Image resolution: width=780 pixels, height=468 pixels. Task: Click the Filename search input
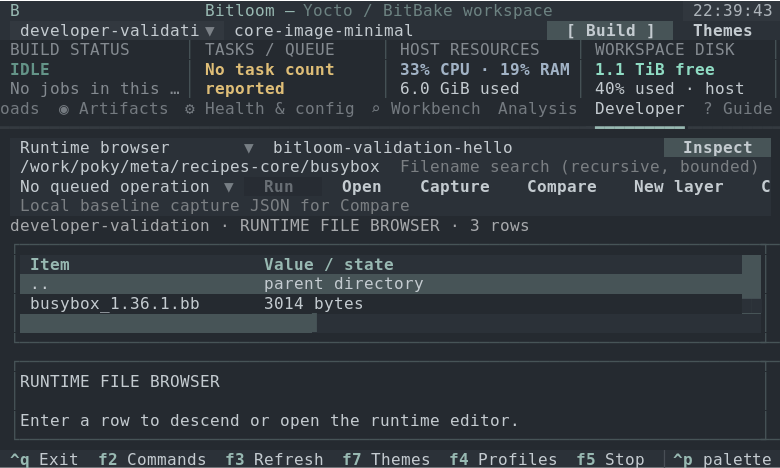click(579, 167)
